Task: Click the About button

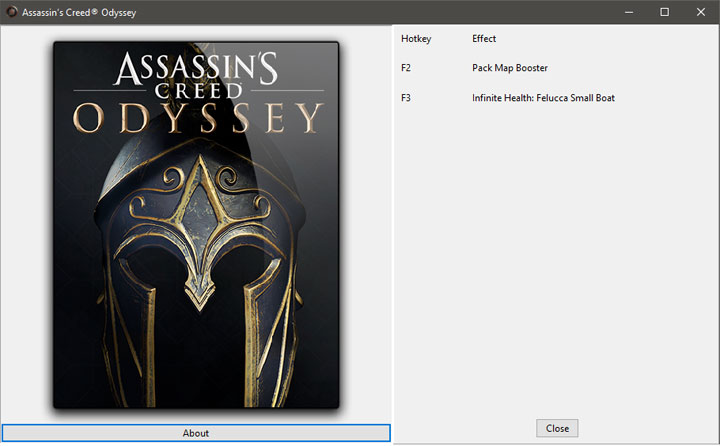Action: pos(196,433)
